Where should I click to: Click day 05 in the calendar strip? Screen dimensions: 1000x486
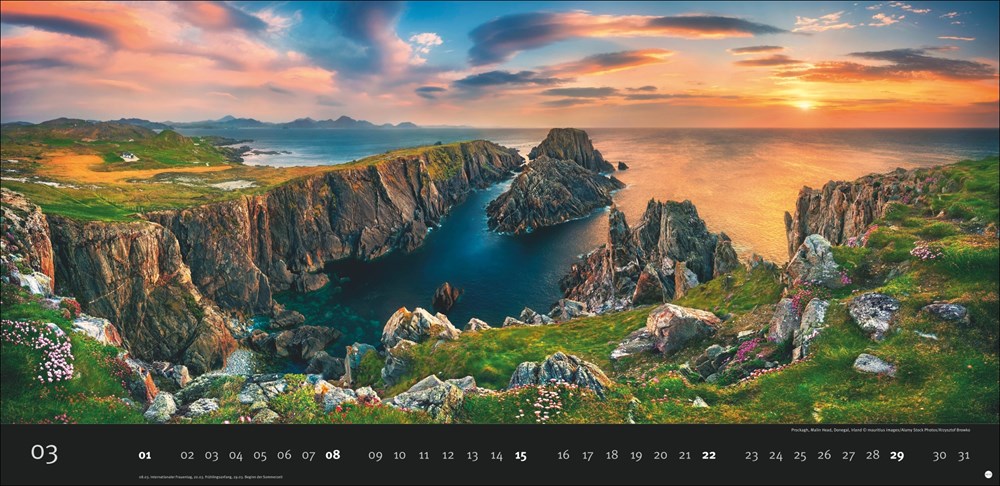(x=260, y=455)
